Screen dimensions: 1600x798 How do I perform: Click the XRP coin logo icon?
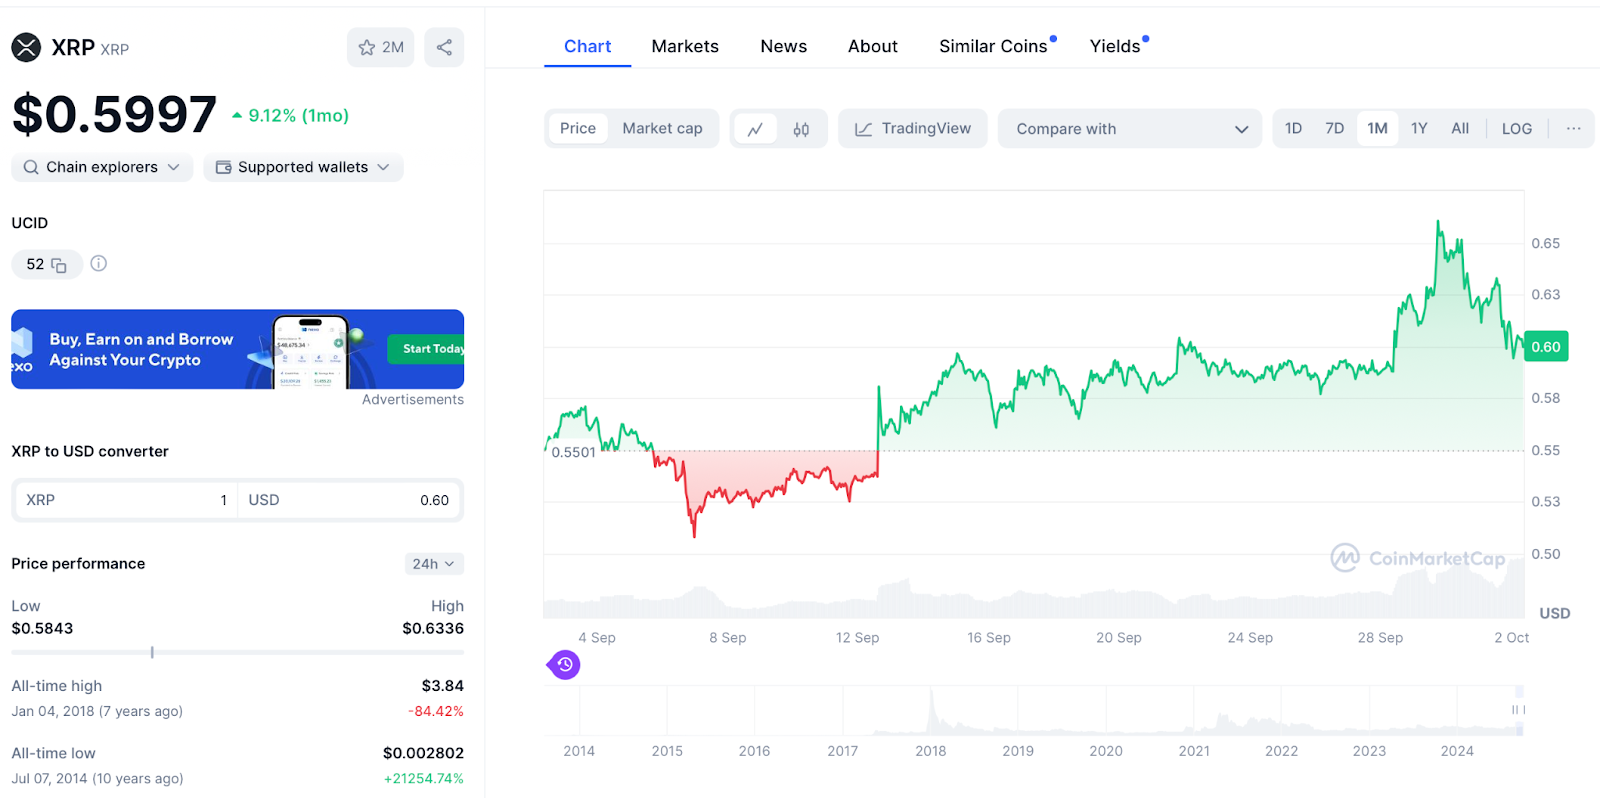coord(26,47)
